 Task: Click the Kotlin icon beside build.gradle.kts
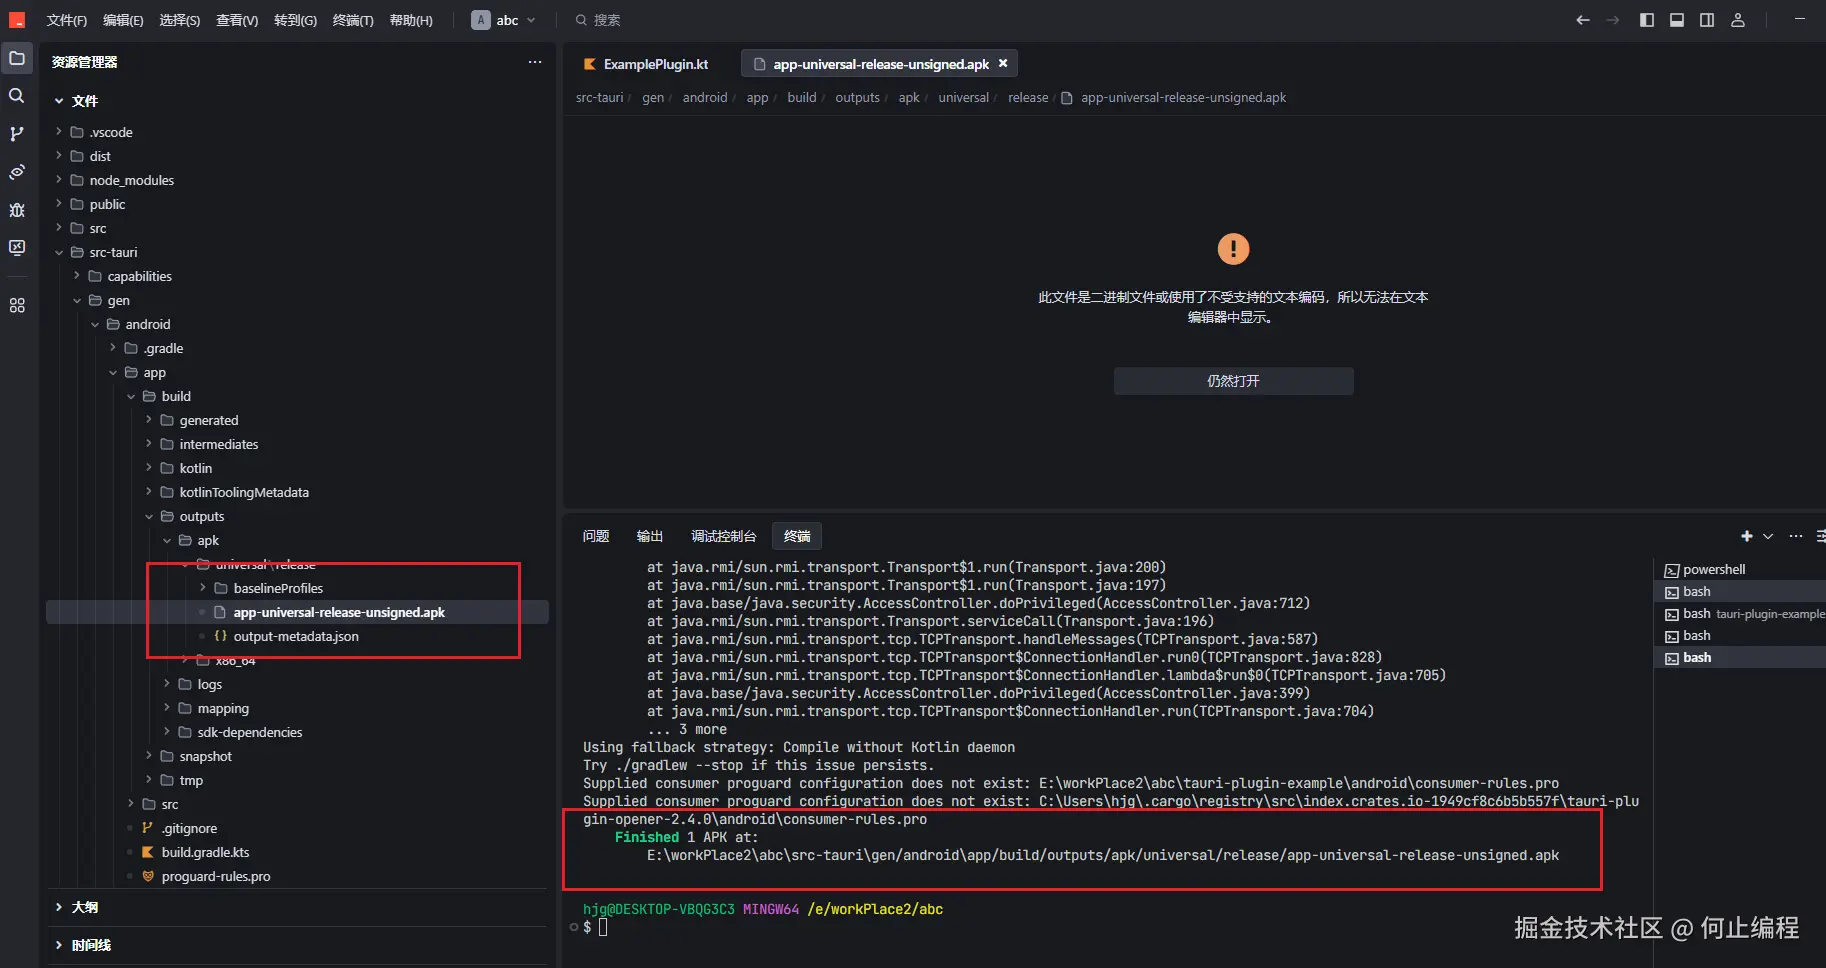148,852
